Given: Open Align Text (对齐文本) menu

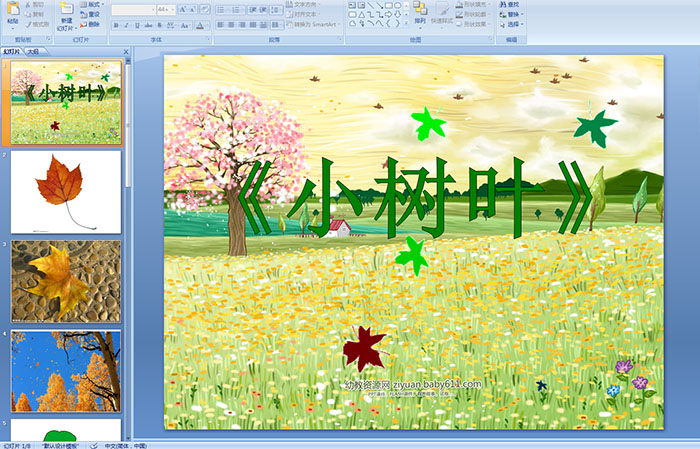Looking at the screenshot, I should tap(304, 14).
